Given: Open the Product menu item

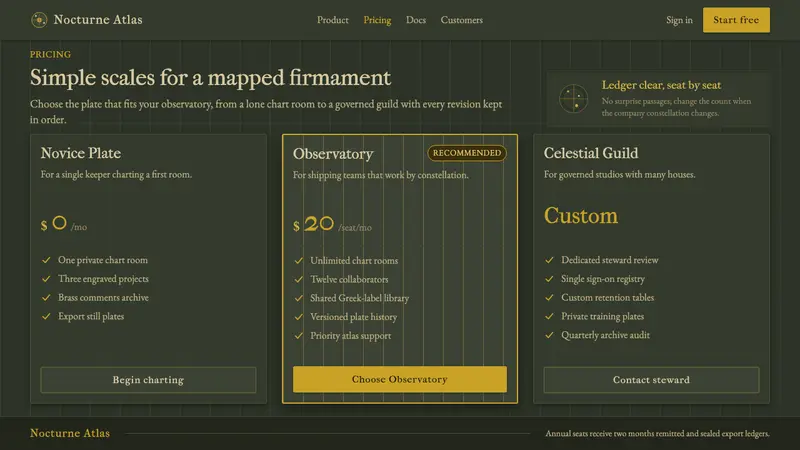Looking at the screenshot, I should pyautogui.click(x=333, y=20).
